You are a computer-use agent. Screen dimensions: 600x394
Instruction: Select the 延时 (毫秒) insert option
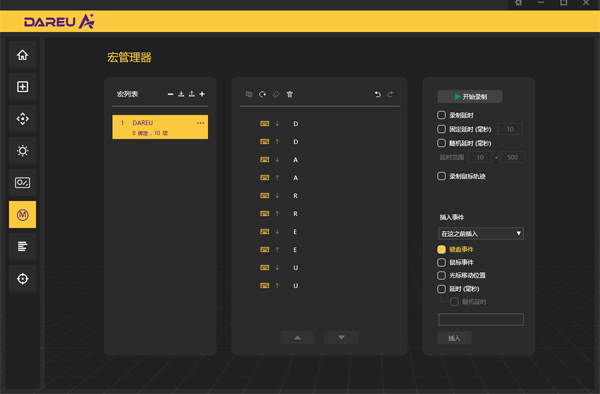click(x=441, y=289)
